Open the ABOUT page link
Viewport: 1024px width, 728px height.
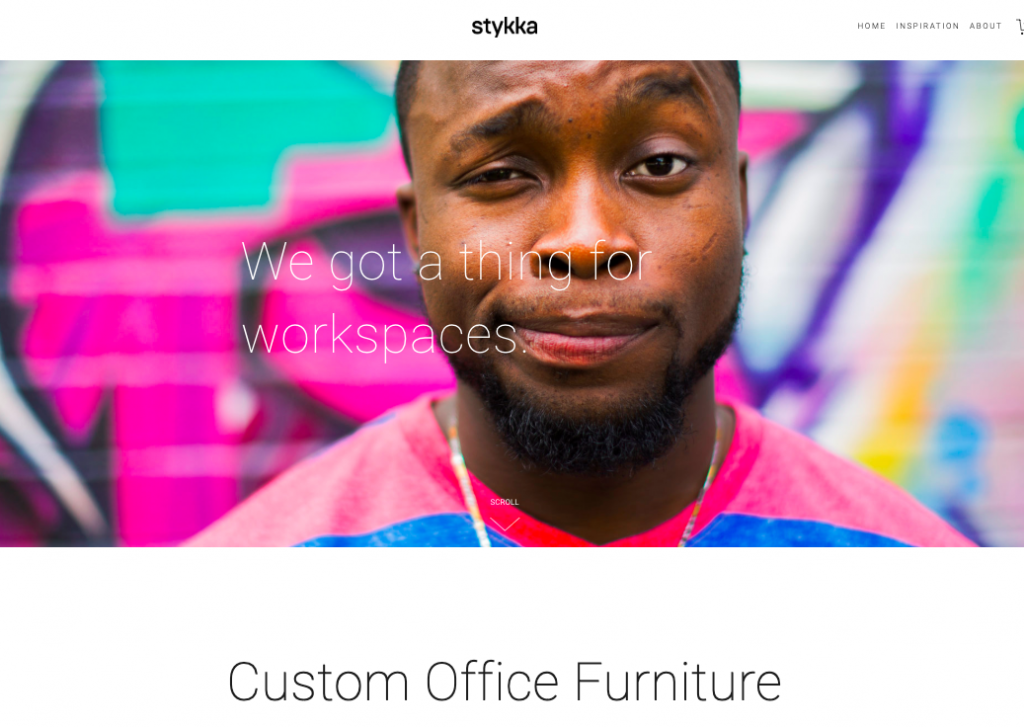tap(985, 26)
